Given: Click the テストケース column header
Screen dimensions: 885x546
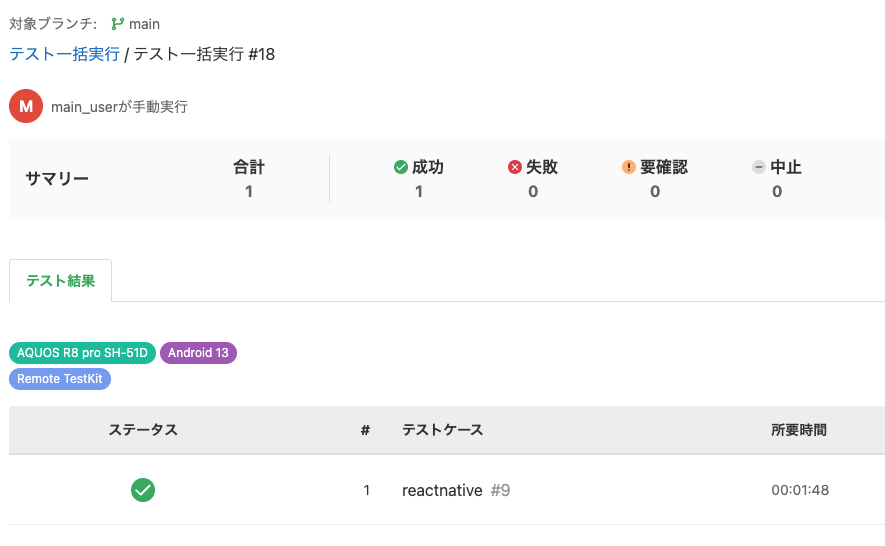Looking at the screenshot, I should click(442, 430).
